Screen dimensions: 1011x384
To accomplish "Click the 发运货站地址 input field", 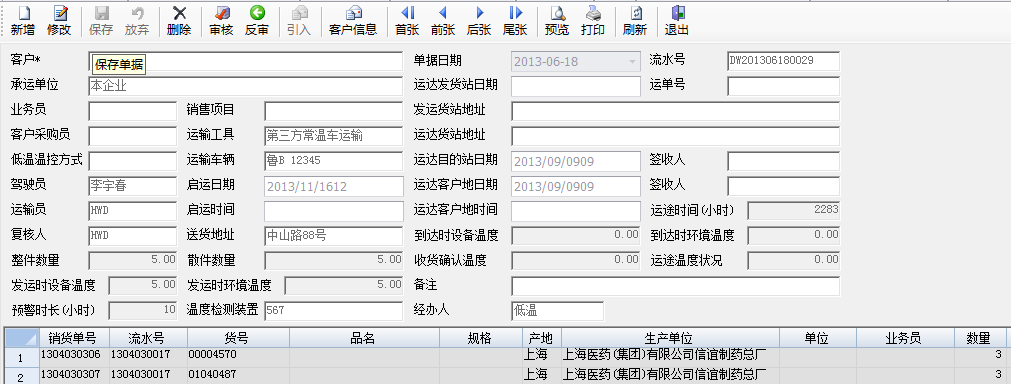I will (x=676, y=111).
